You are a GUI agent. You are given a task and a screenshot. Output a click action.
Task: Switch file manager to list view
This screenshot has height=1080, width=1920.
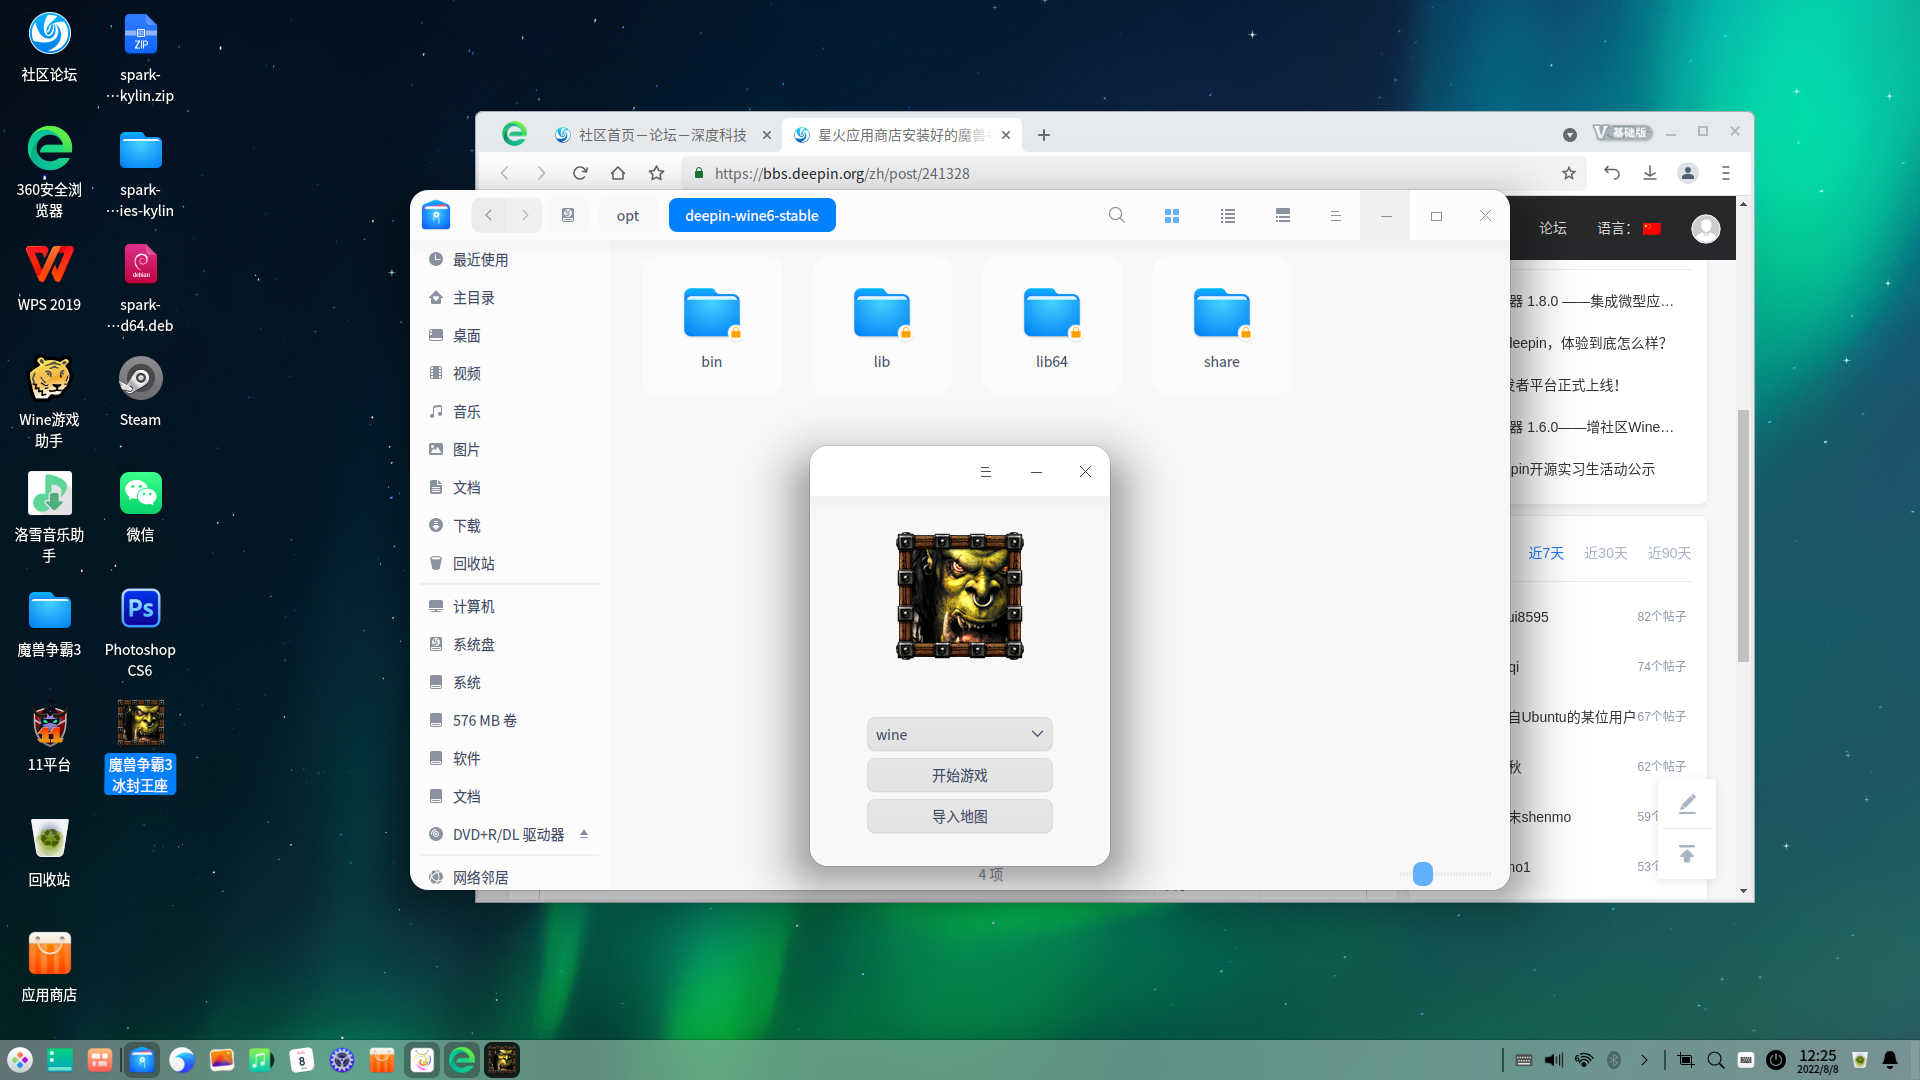(x=1227, y=215)
